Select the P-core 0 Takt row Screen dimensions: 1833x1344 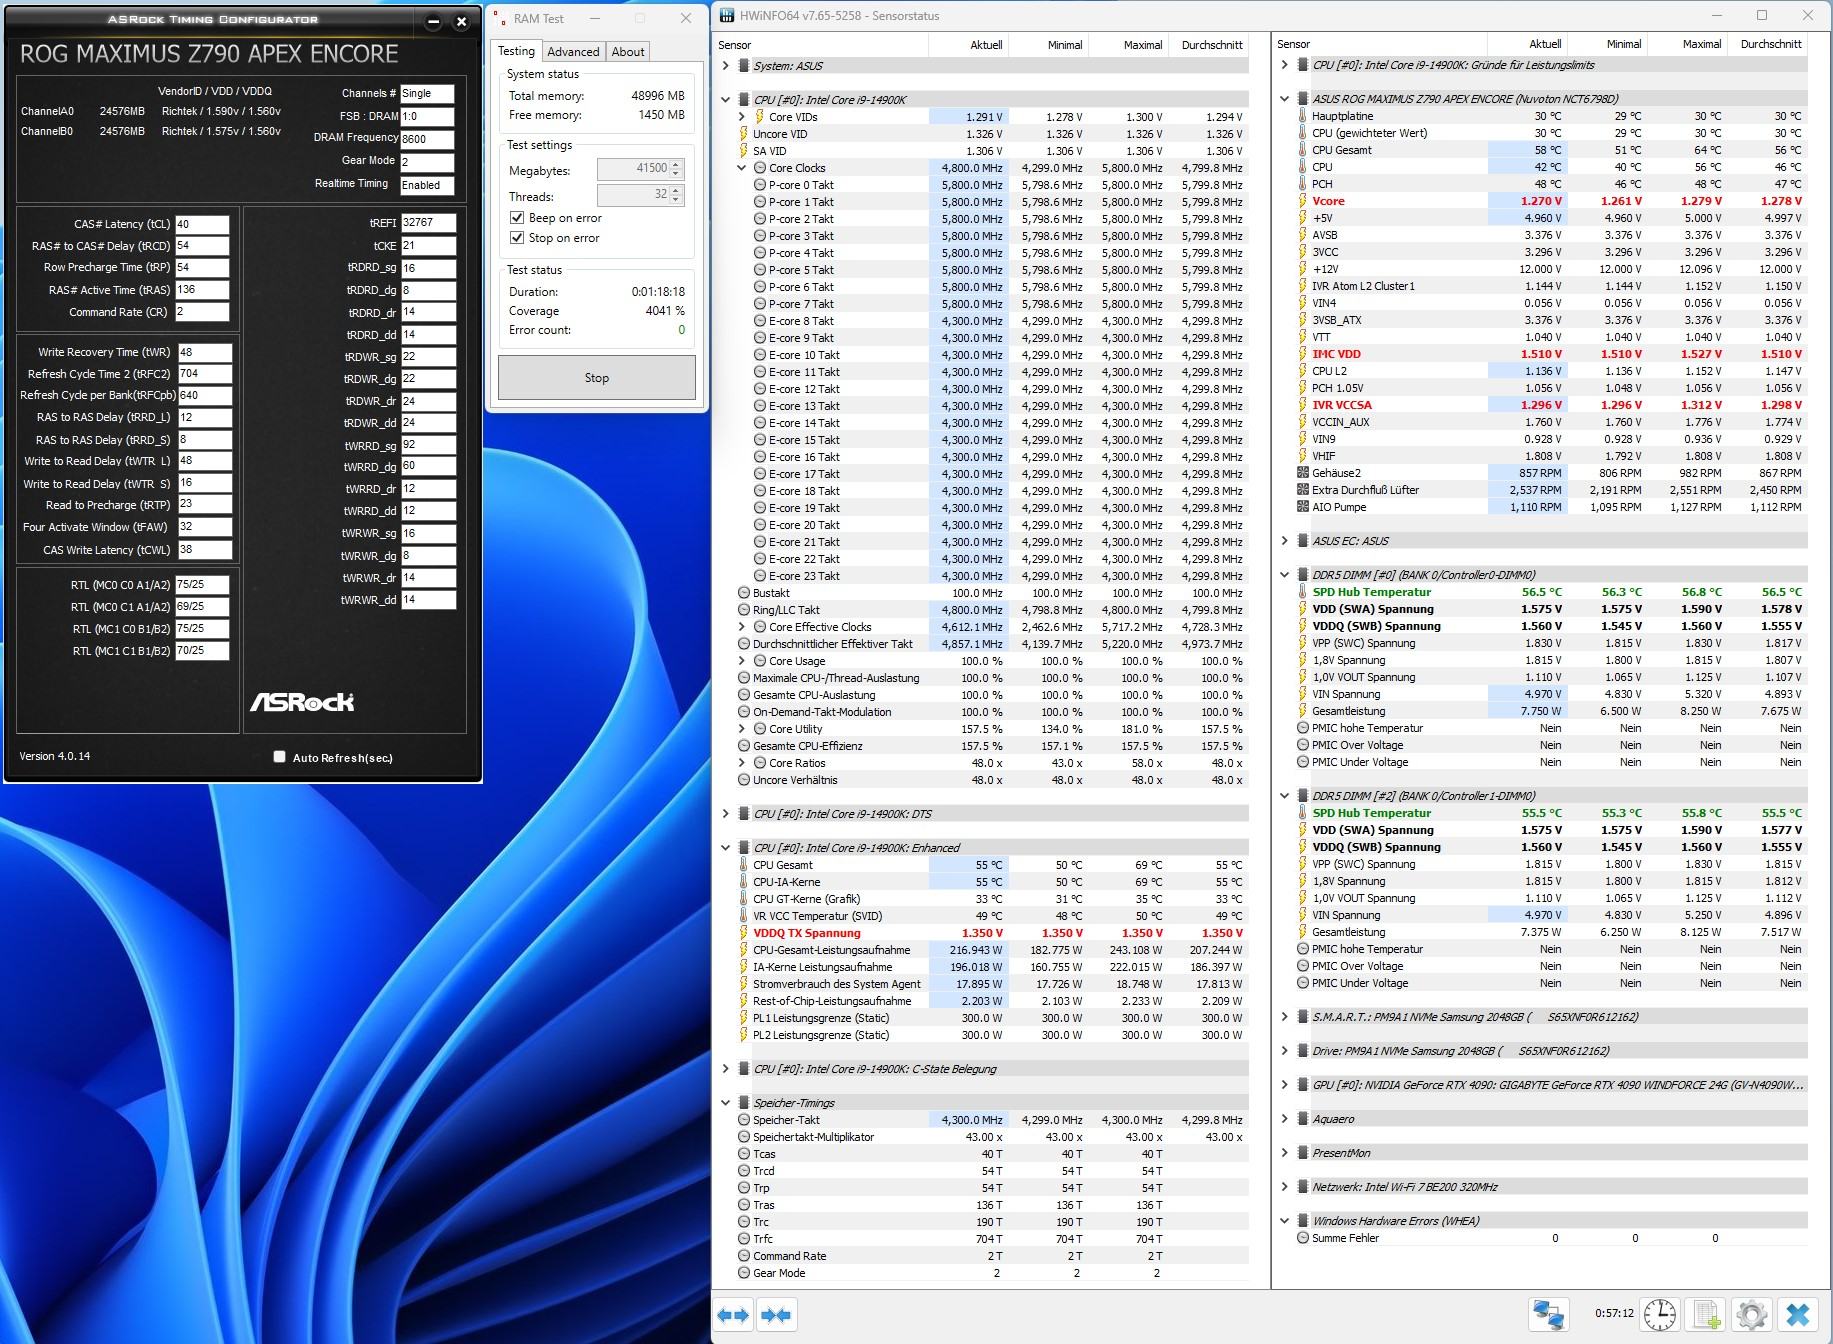click(x=995, y=185)
